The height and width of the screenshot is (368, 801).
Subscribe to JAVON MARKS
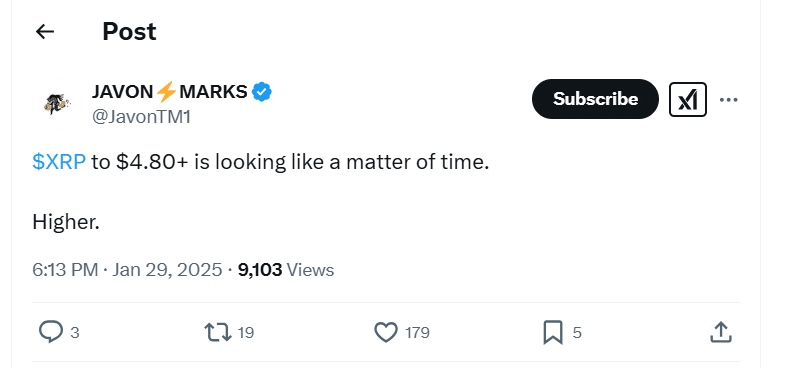pos(595,99)
